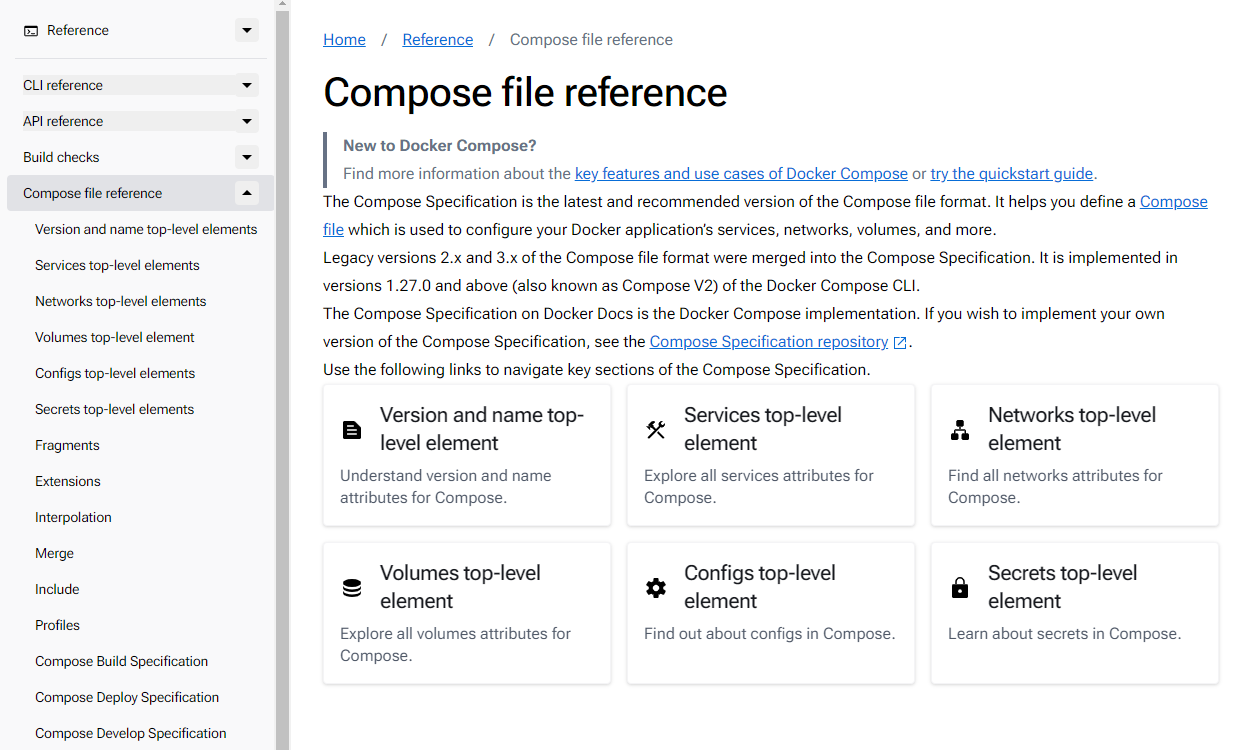Open Volumes top-level element sidebar item
Viewport: 1239px width, 750px height.
tap(114, 337)
